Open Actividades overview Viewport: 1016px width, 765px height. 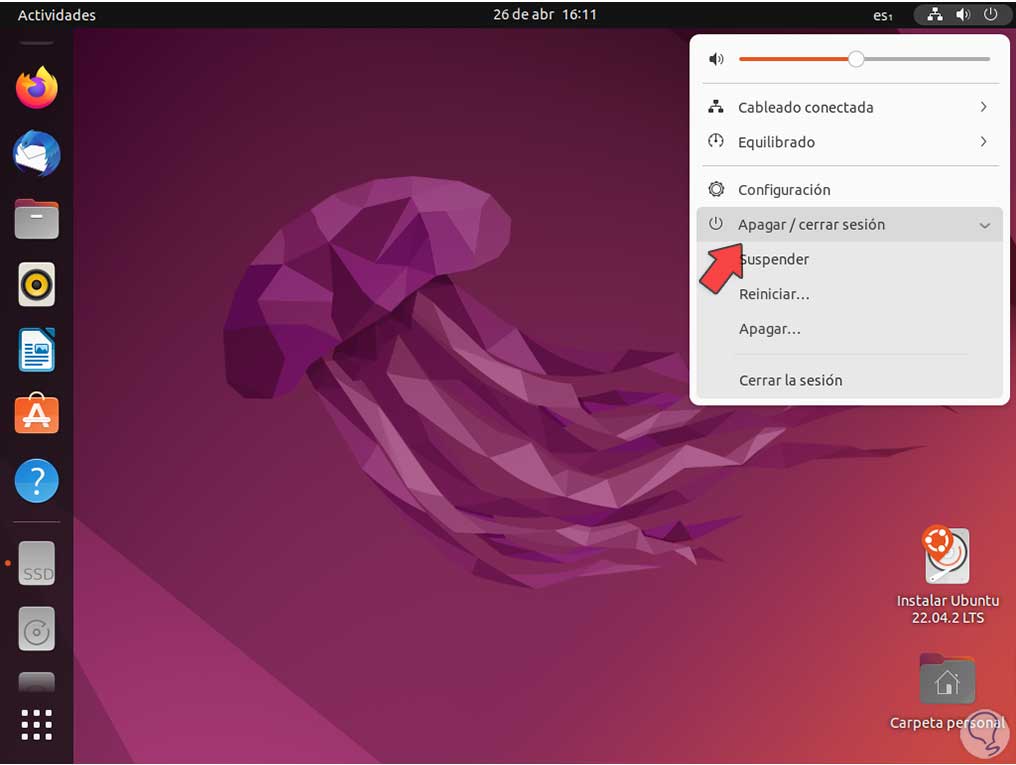click(x=56, y=15)
